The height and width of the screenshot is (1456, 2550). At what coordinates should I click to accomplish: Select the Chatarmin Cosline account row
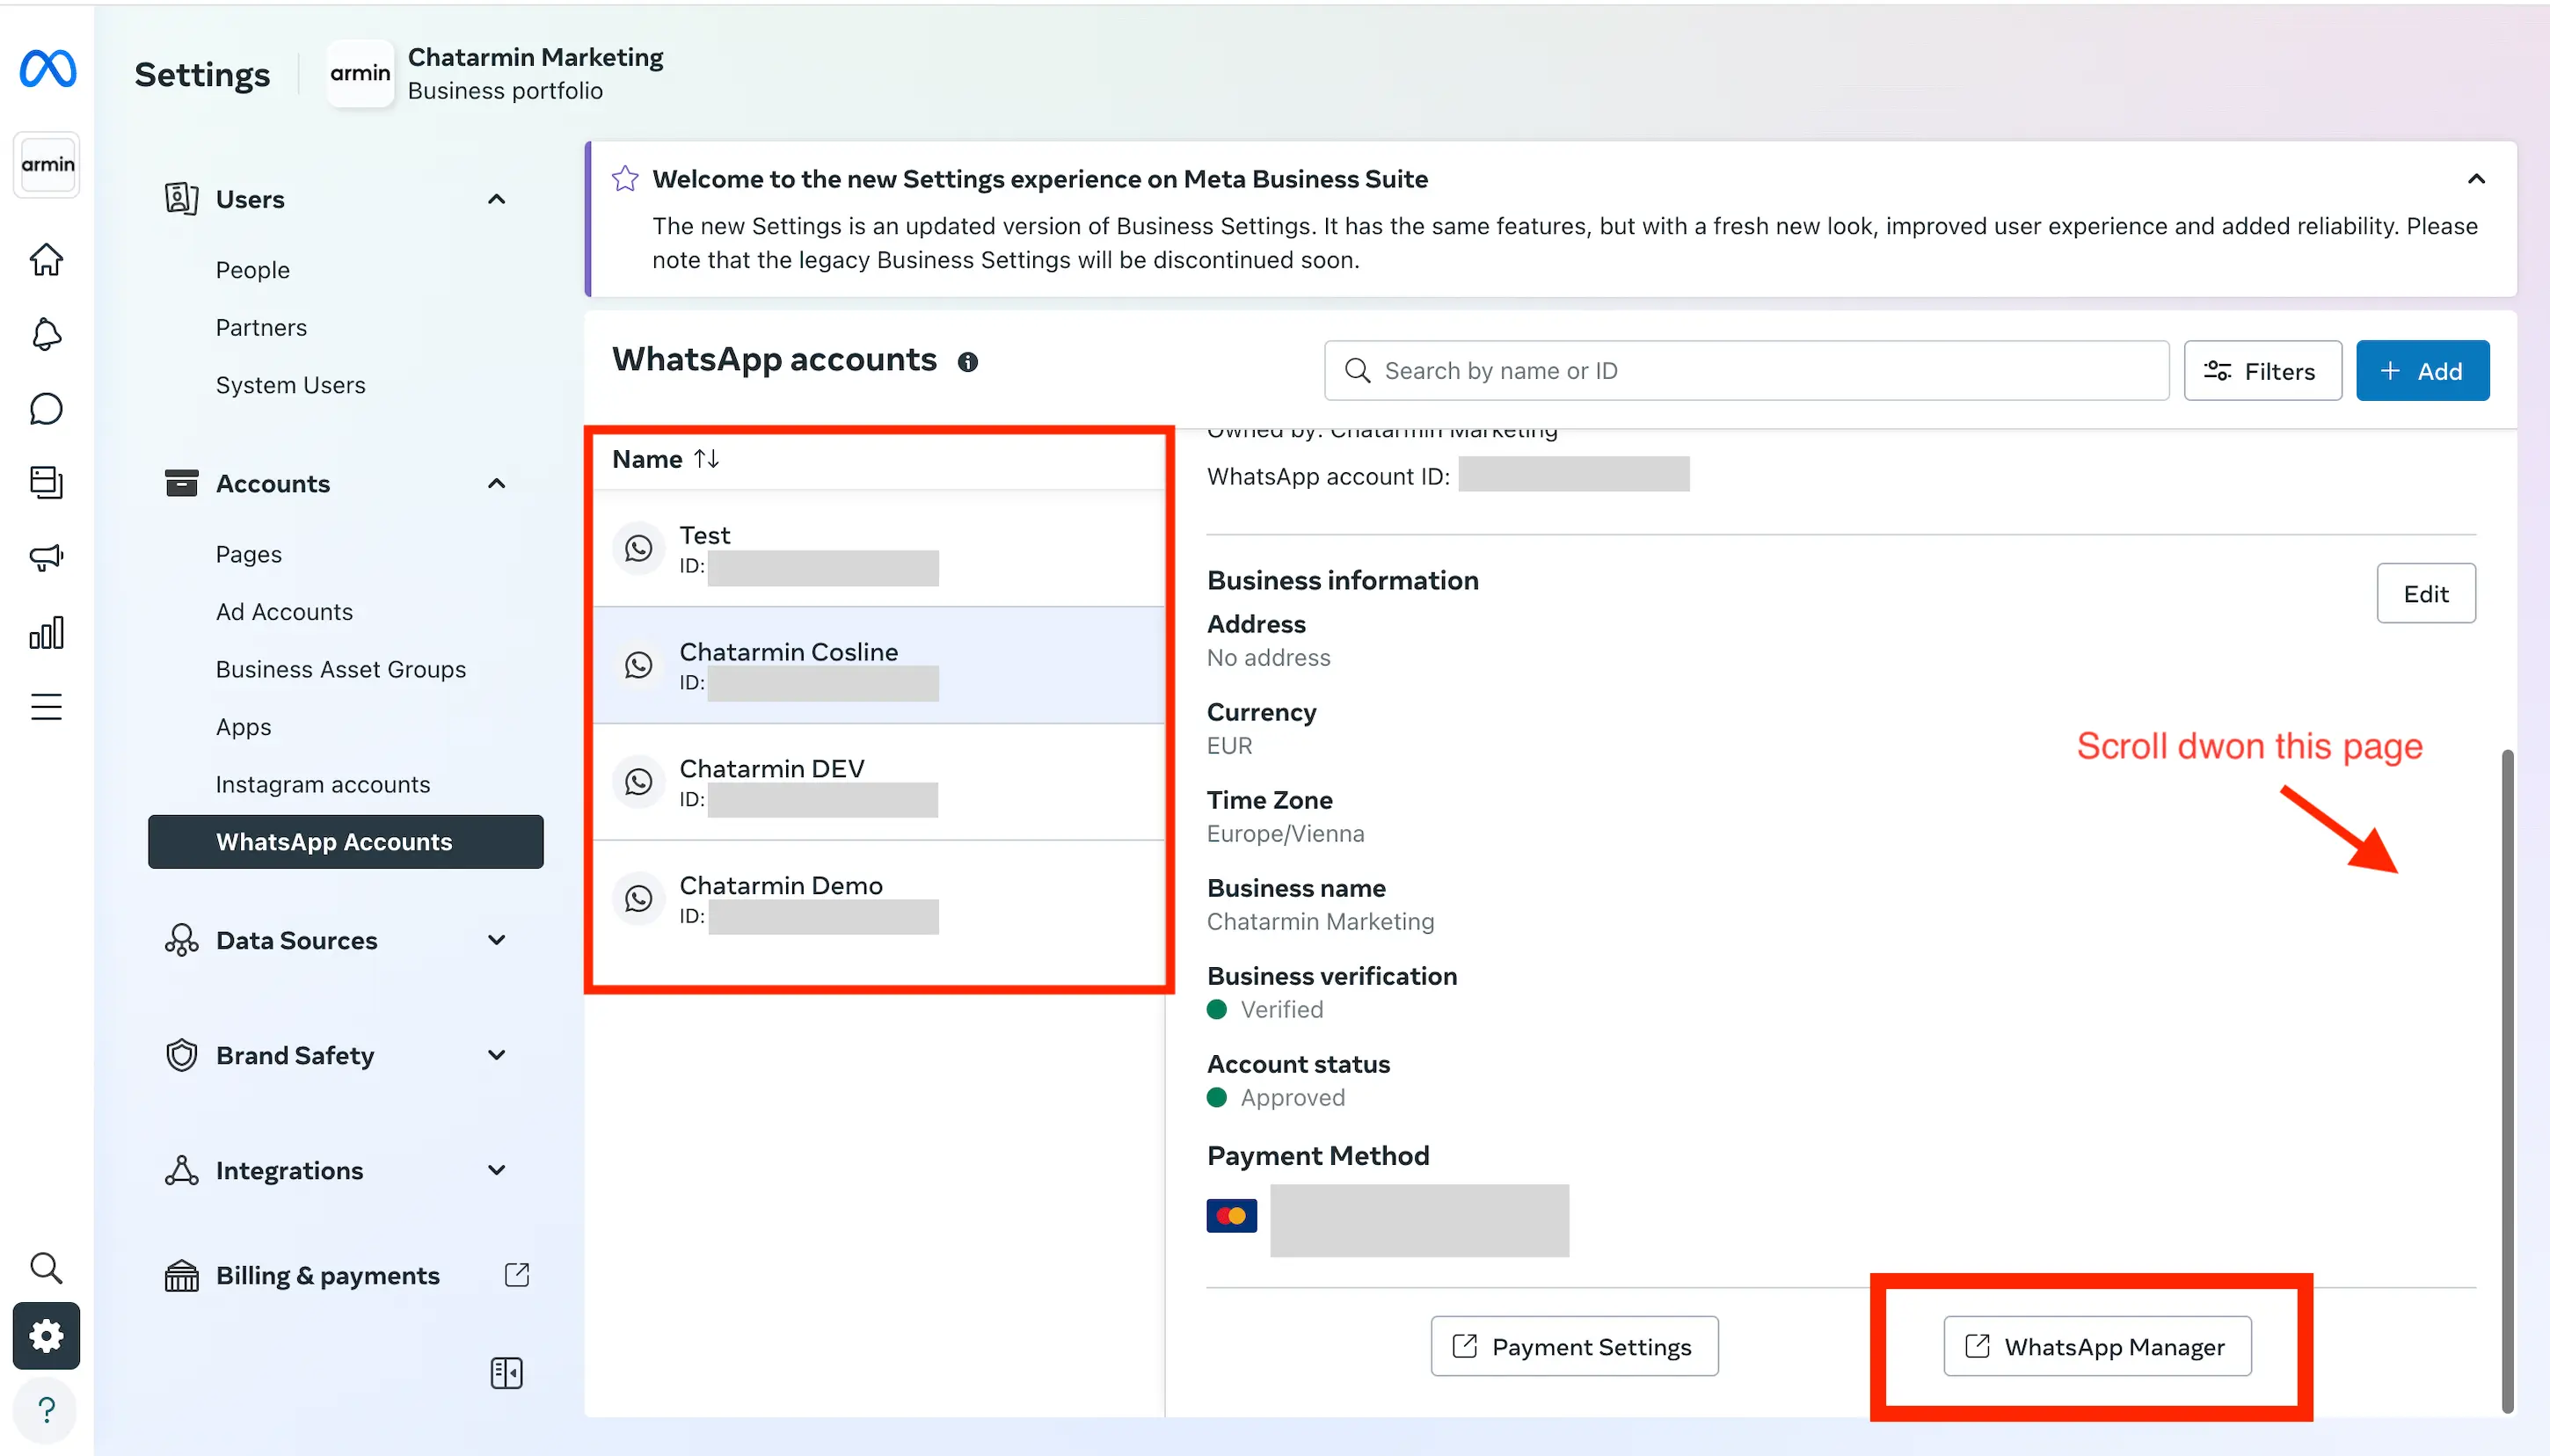[879, 666]
